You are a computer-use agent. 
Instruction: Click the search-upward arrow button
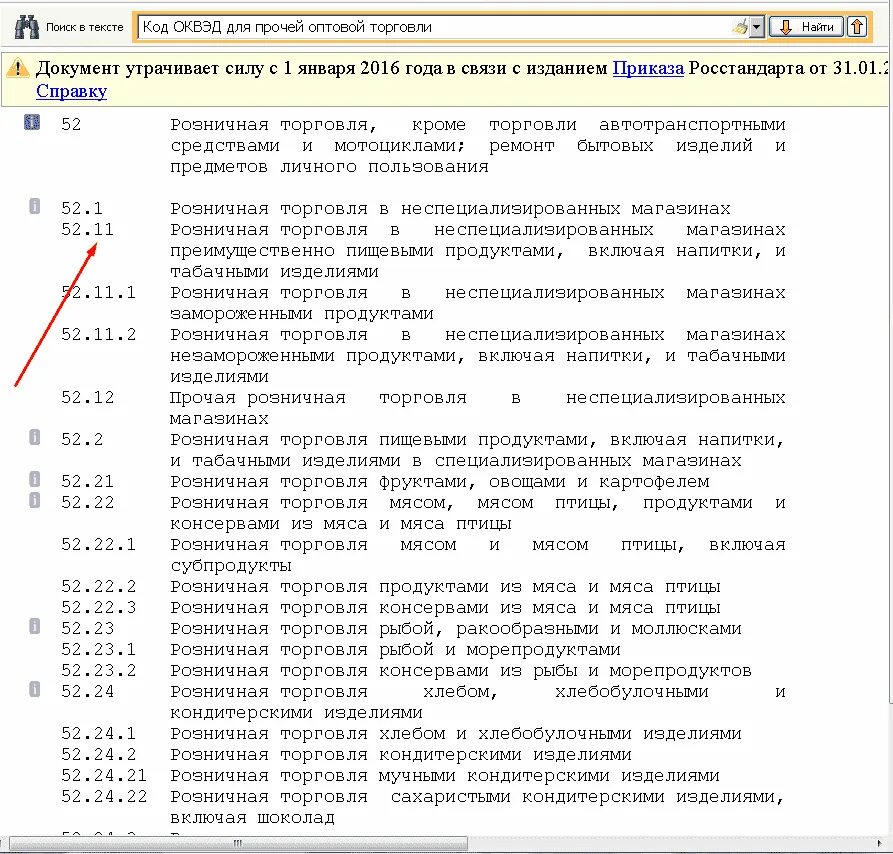(x=857, y=27)
